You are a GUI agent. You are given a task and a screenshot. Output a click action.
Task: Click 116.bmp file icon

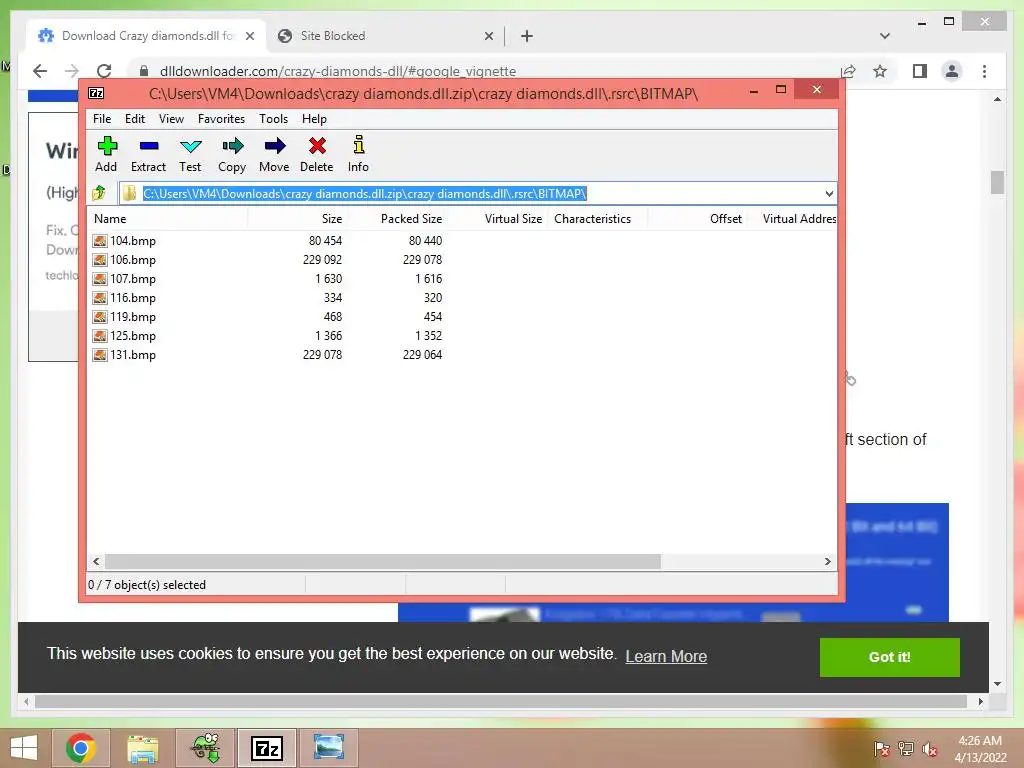[99, 298]
